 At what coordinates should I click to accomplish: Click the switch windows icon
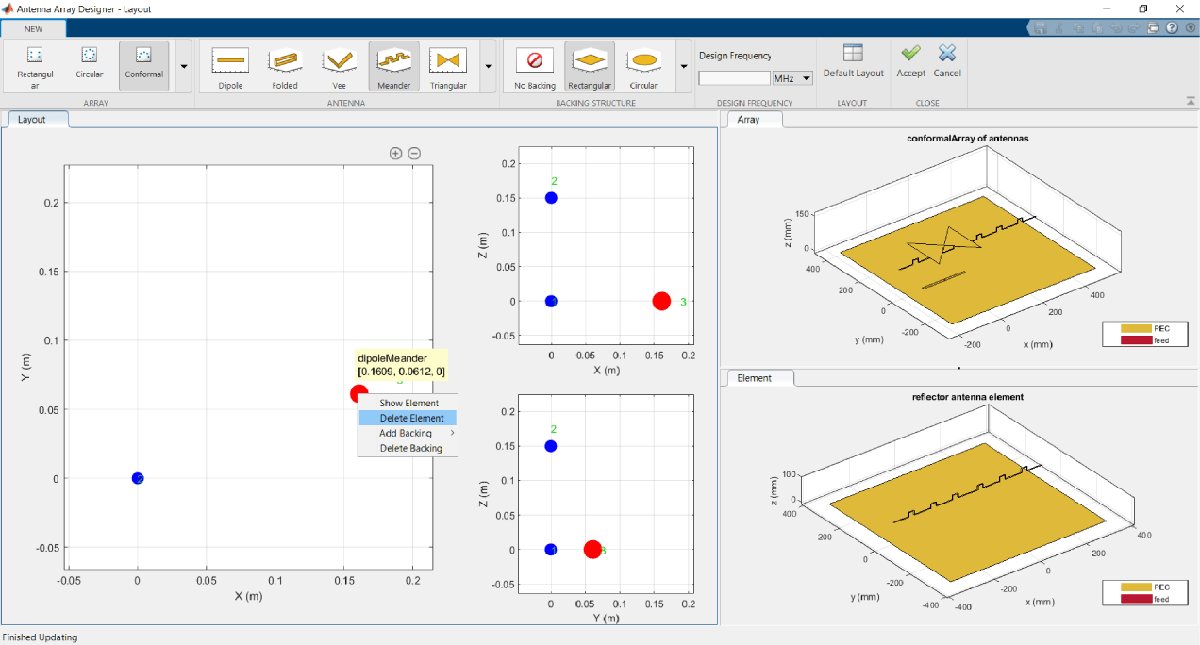1153,29
